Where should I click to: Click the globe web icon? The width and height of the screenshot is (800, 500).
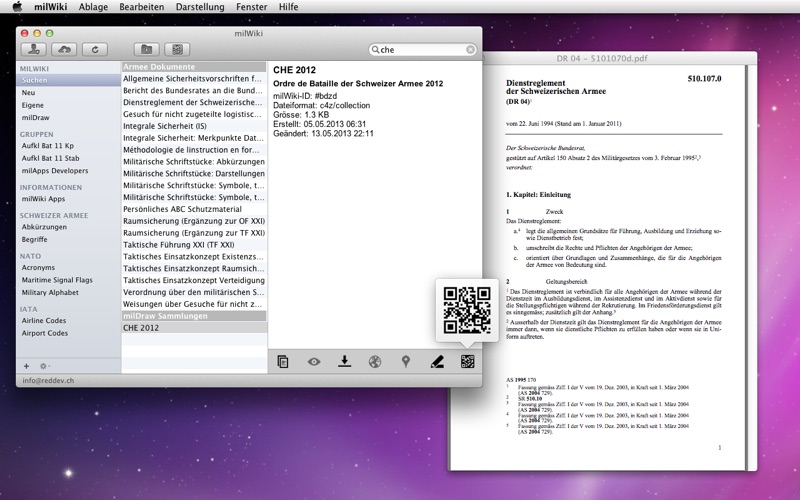coord(375,362)
